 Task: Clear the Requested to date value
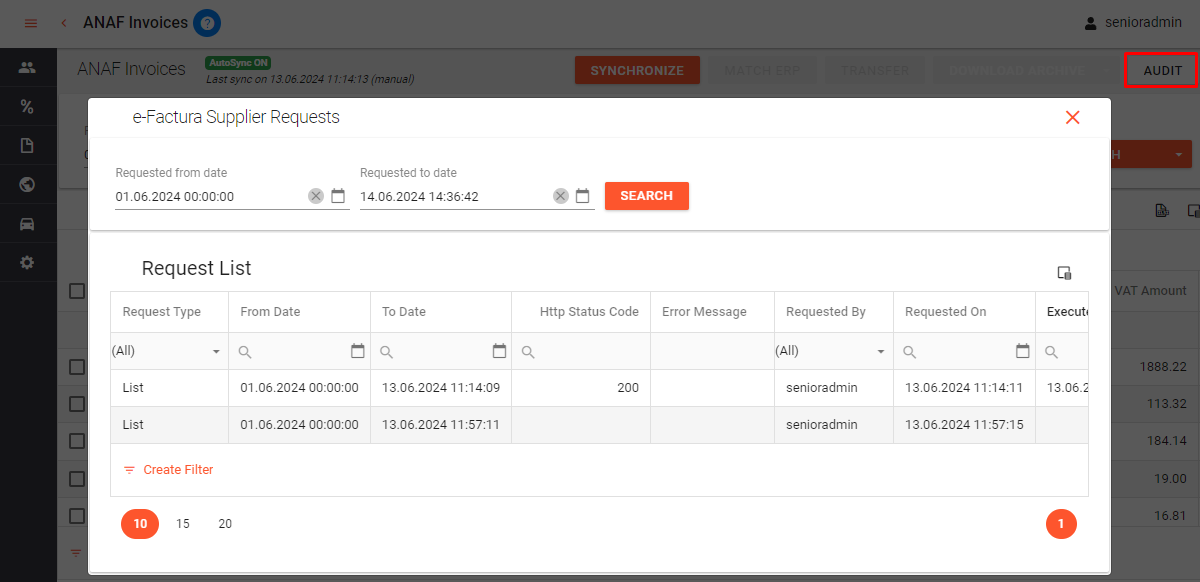(x=561, y=196)
